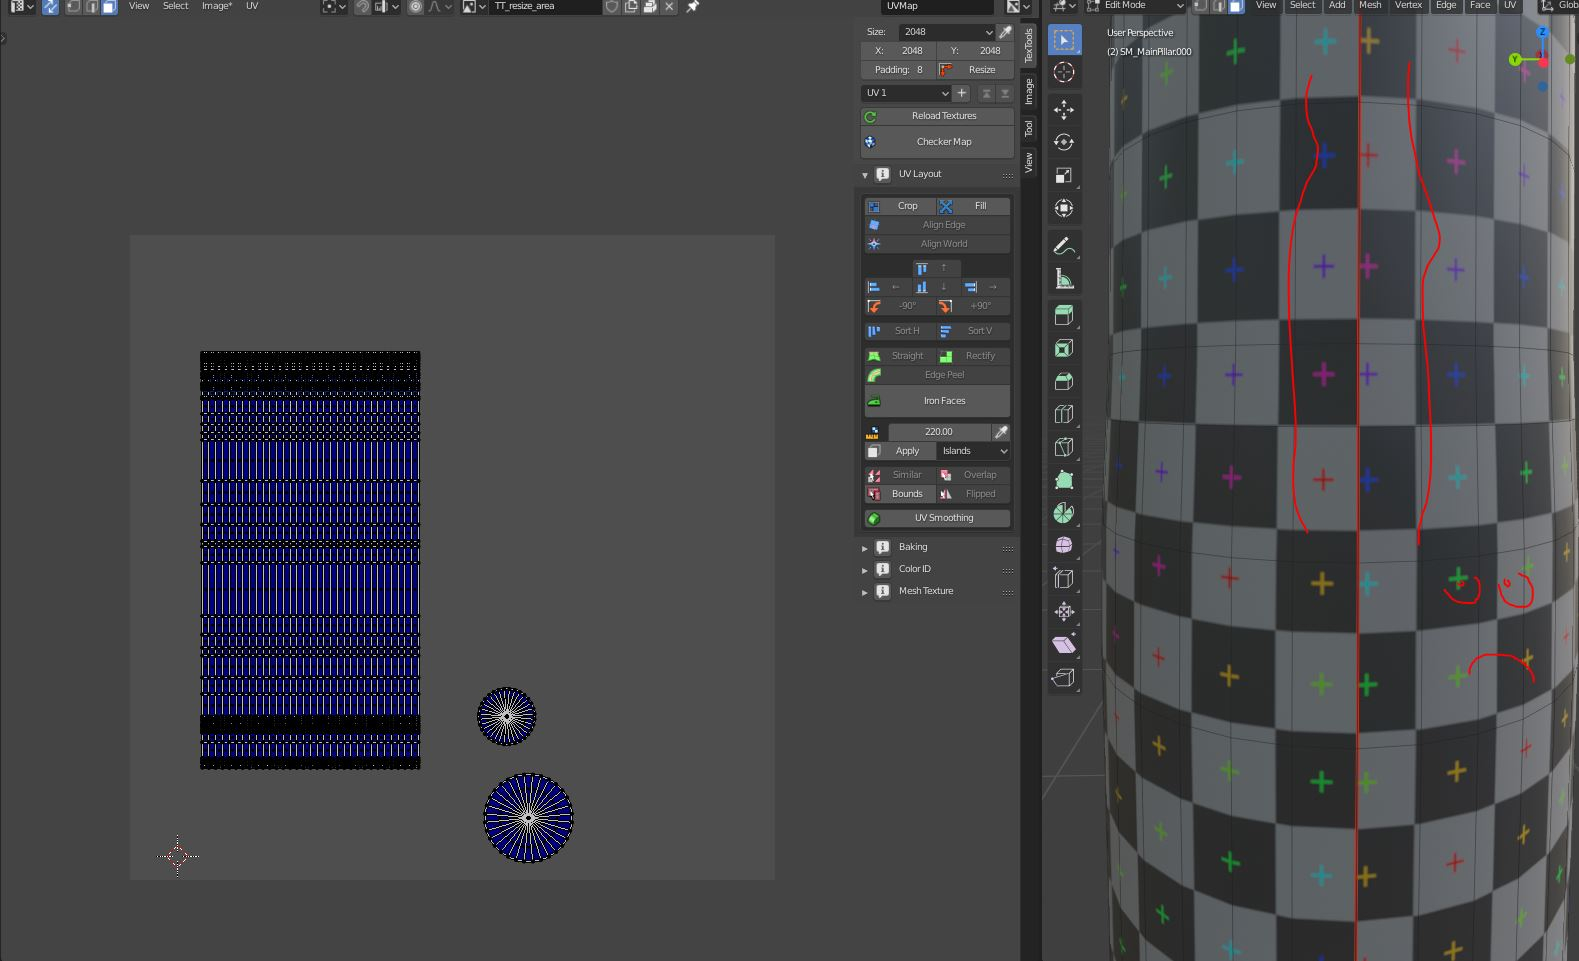Screen dimensions: 1579x961
Task: Switch to the Tool sidebar tab
Action: click(1028, 129)
